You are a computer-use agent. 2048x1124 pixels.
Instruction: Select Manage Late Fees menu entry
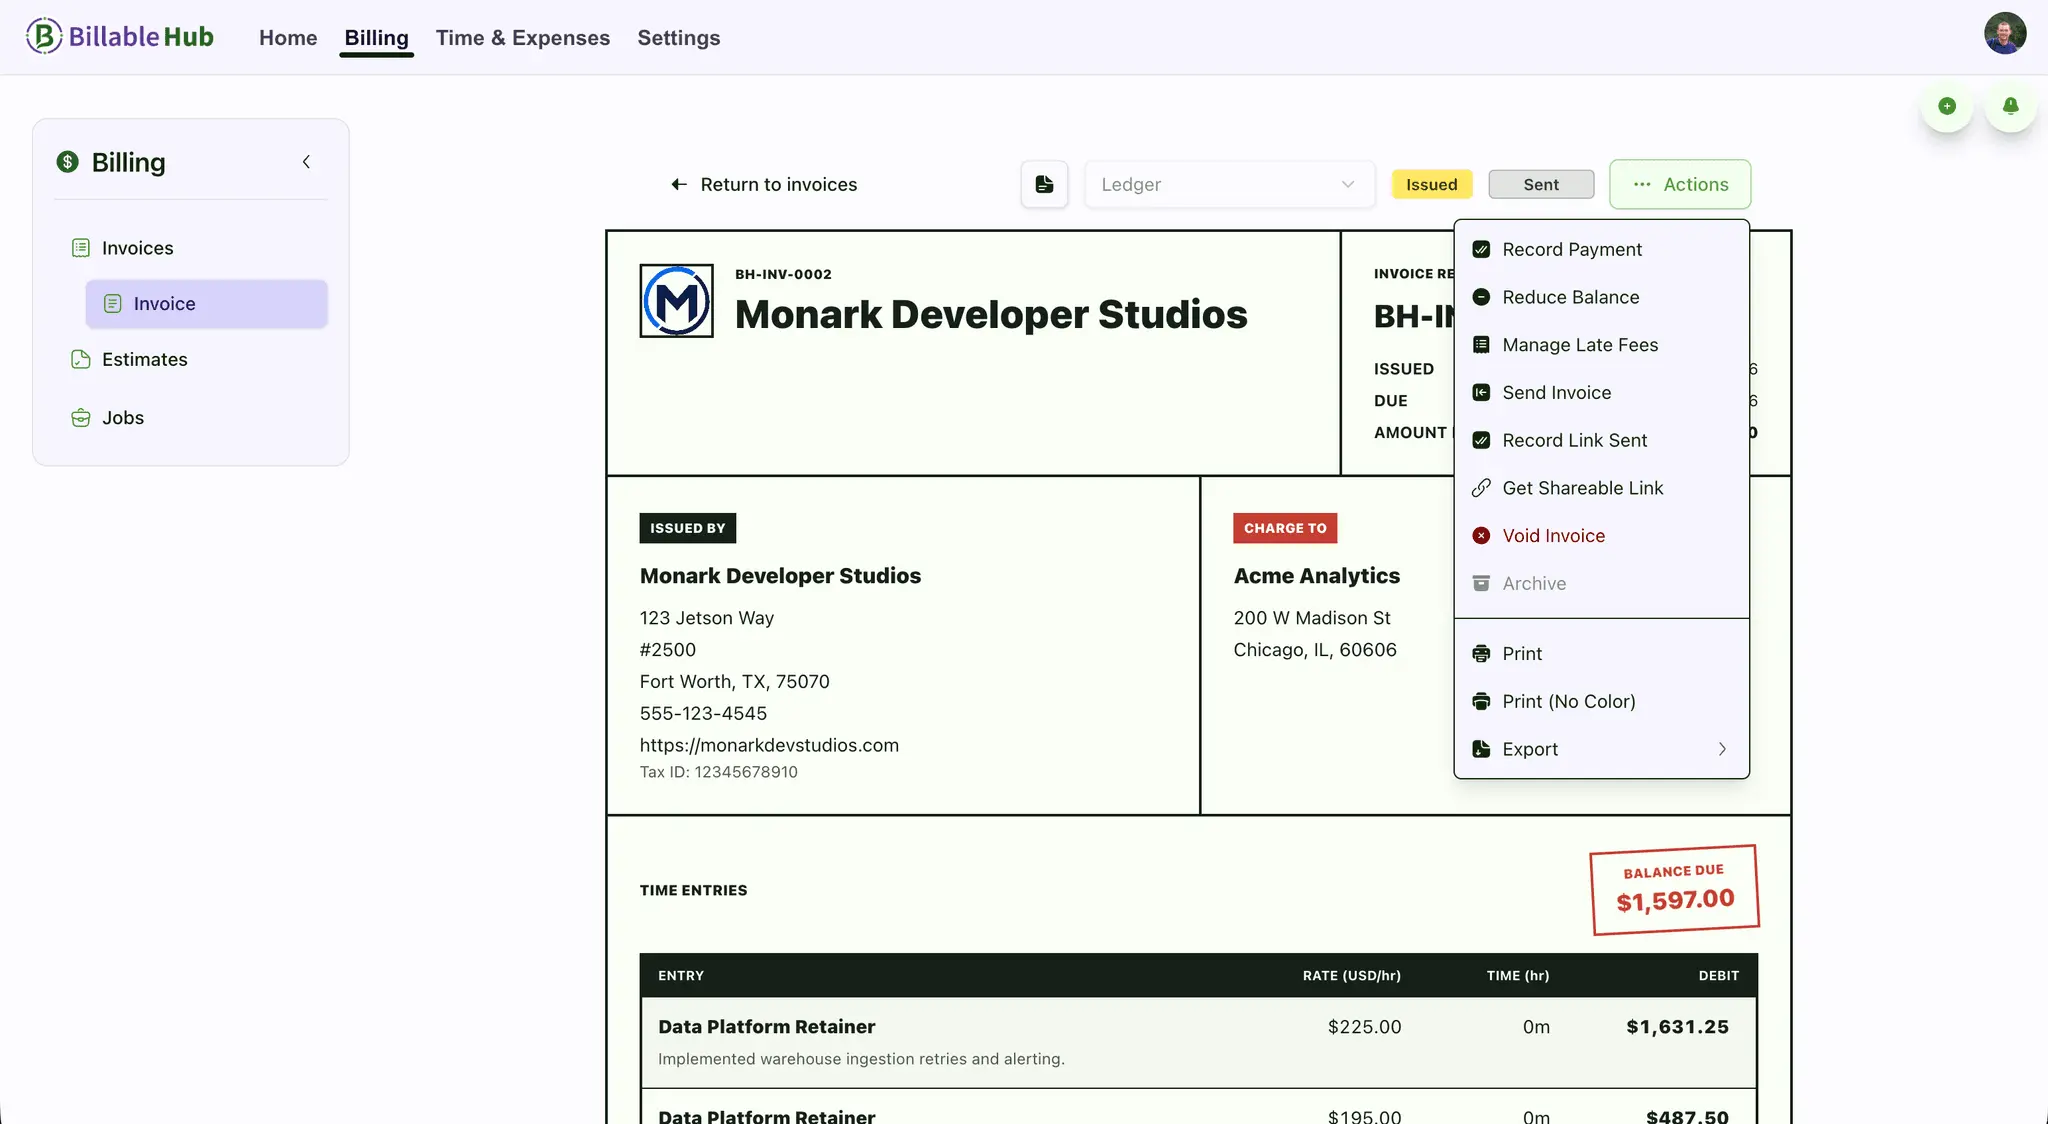pos(1601,345)
